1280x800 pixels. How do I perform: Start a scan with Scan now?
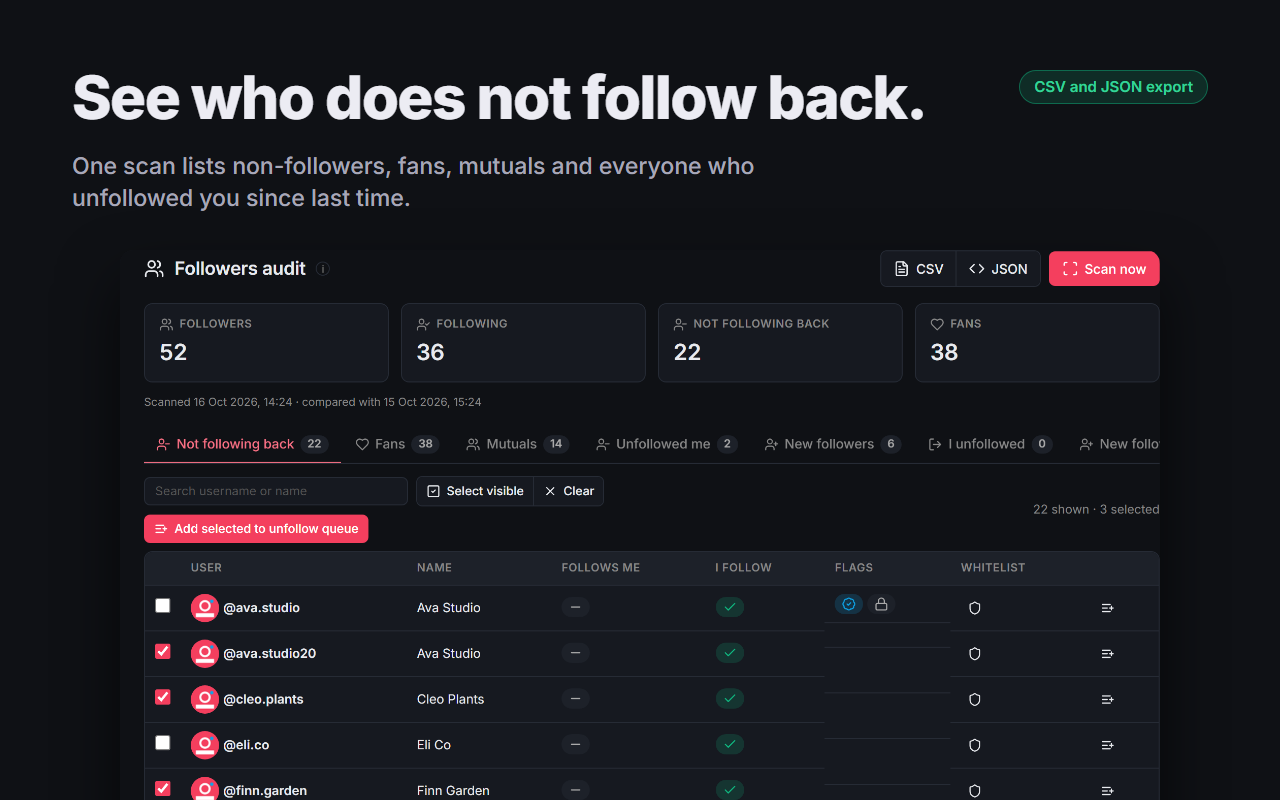pos(1104,269)
